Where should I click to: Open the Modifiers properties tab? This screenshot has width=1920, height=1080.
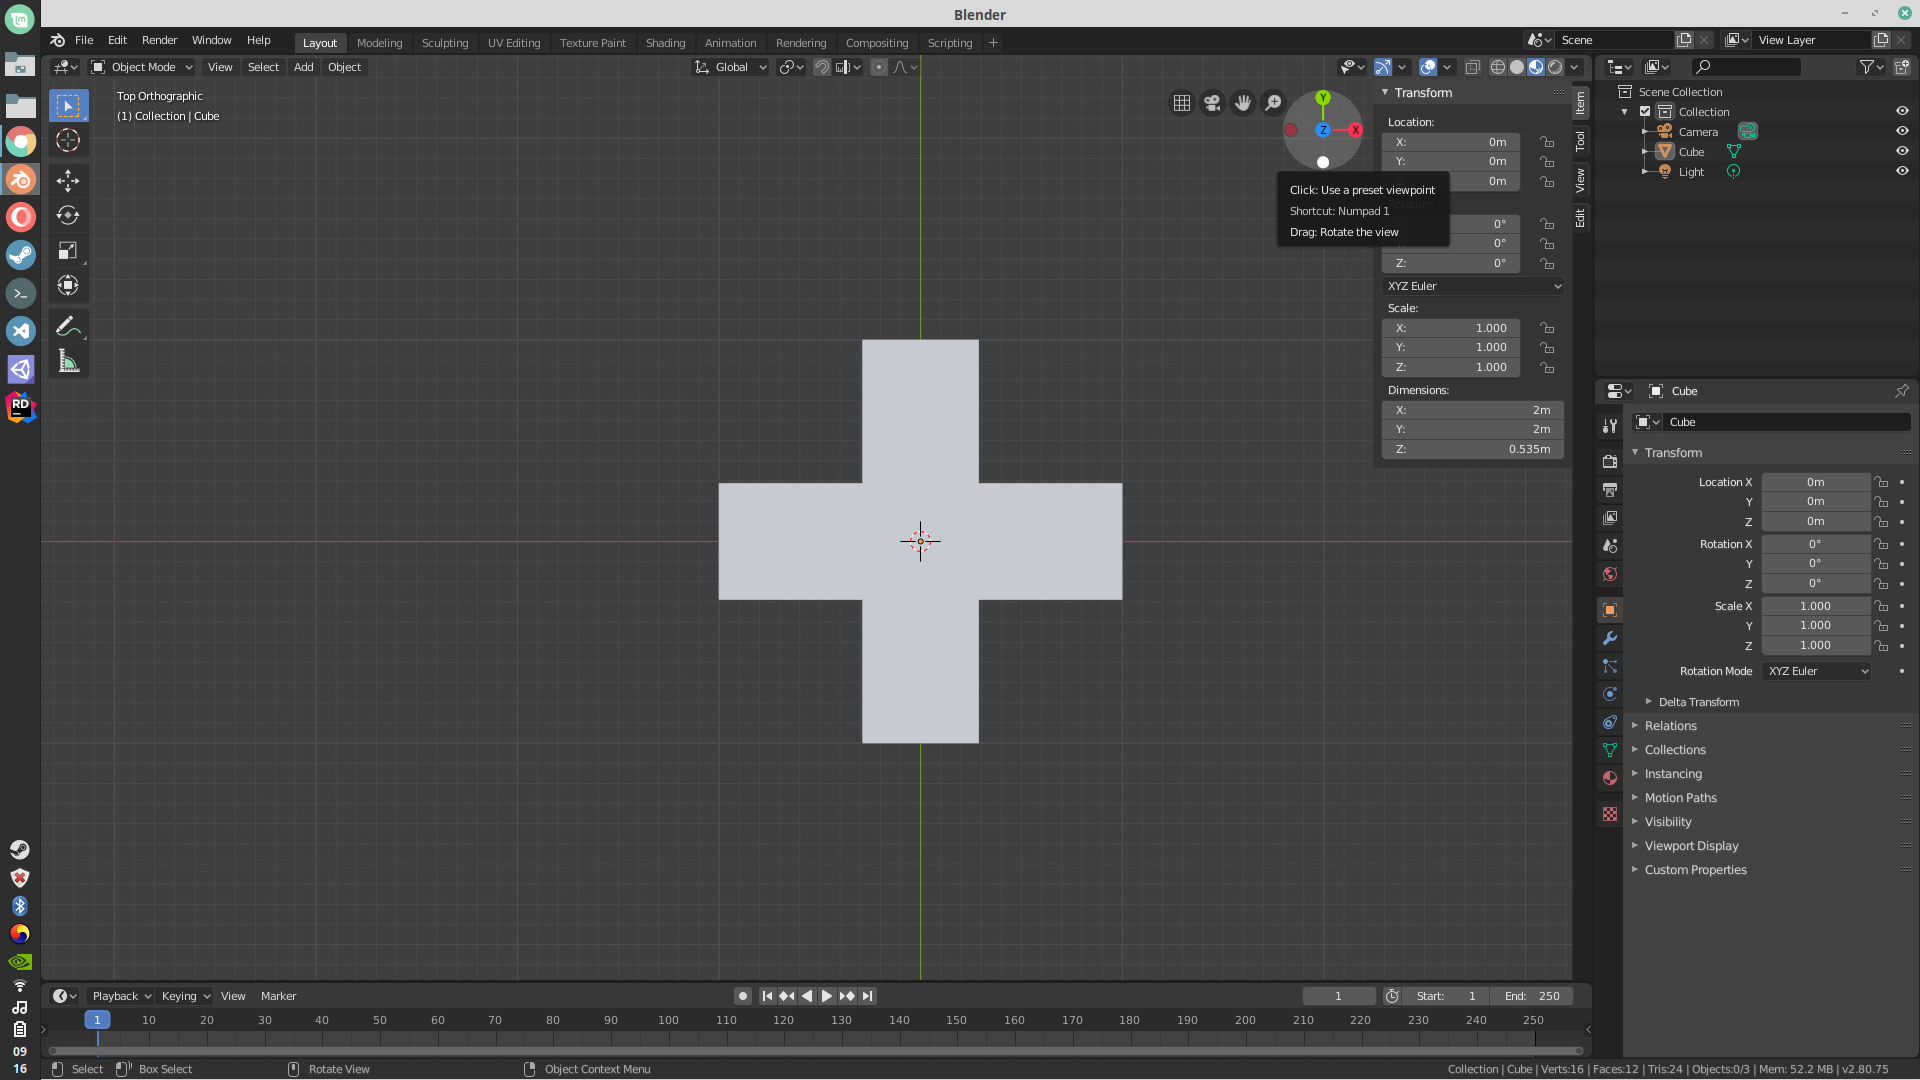click(x=1609, y=638)
